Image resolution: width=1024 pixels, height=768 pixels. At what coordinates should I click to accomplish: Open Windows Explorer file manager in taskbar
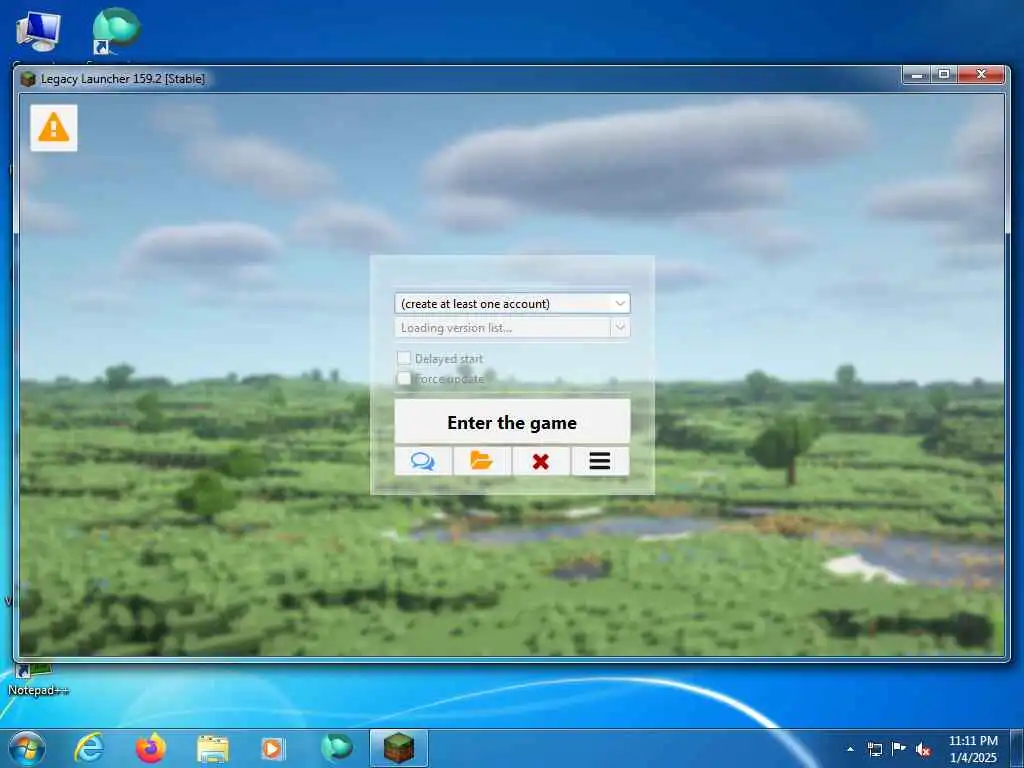pos(213,749)
